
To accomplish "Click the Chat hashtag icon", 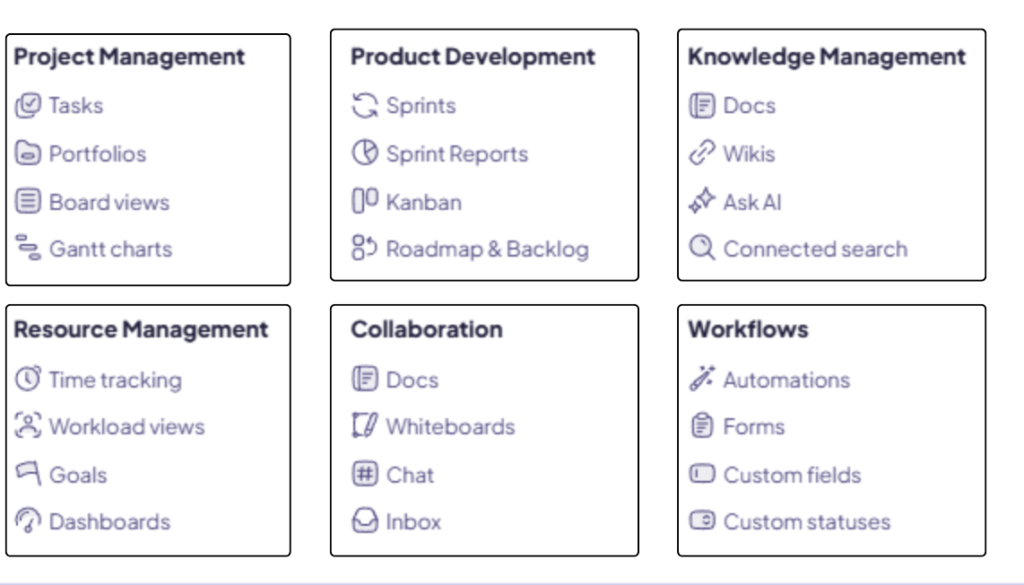I will [364, 474].
